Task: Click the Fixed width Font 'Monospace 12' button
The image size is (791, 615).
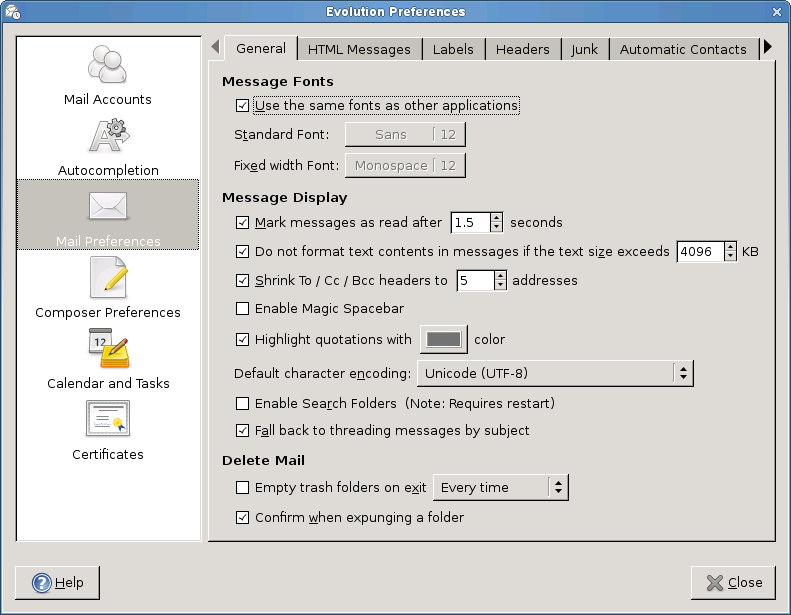Action: pyautogui.click(x=405, y=165)
